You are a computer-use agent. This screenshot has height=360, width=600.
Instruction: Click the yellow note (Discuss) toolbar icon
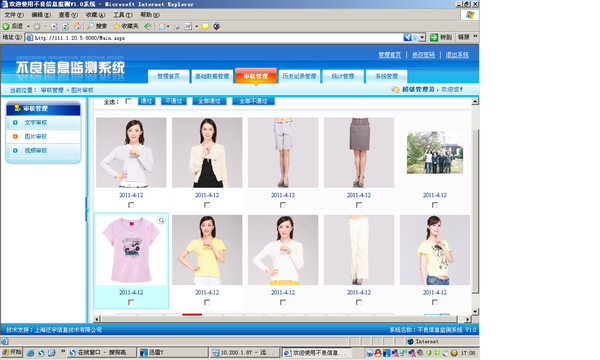[205, 26]
